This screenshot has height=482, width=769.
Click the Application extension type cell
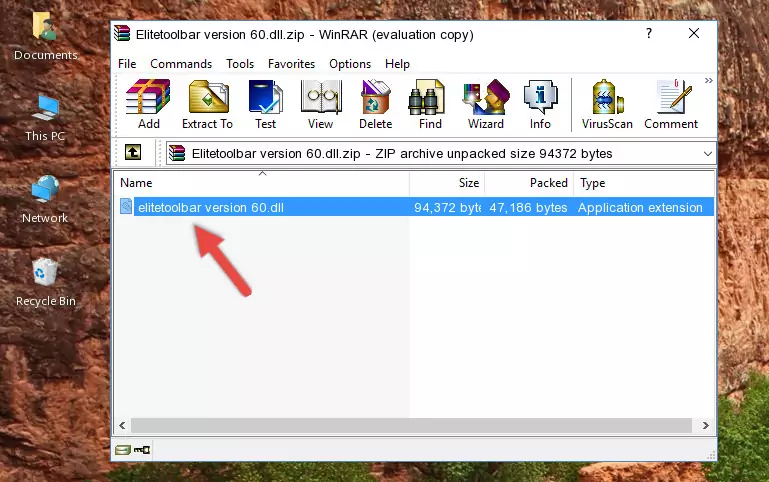(640, 207)
